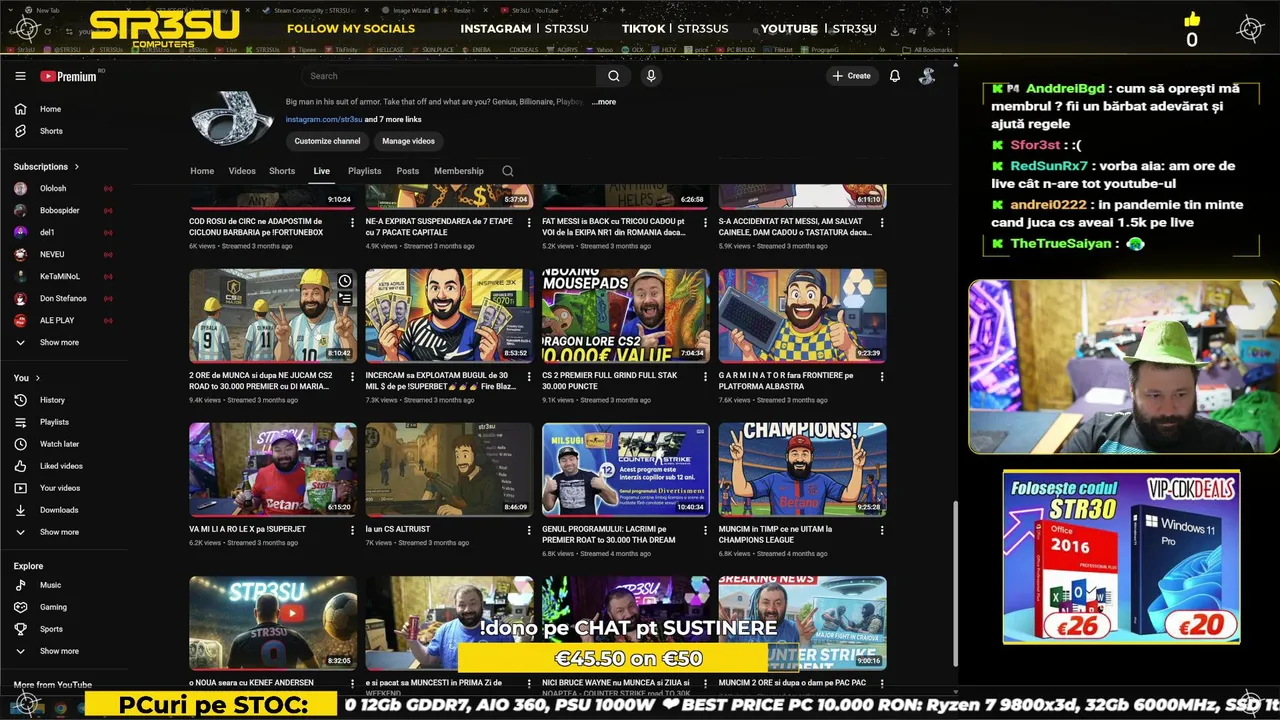Switch to the Image Wizard browser tab
This screenshot has height=720, width=1280.
434,10
